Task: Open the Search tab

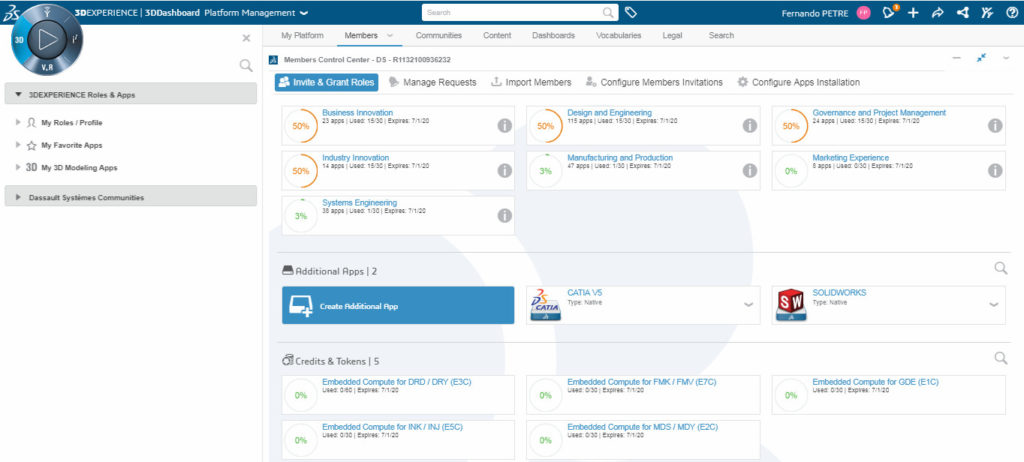Action: pos(722,35)
